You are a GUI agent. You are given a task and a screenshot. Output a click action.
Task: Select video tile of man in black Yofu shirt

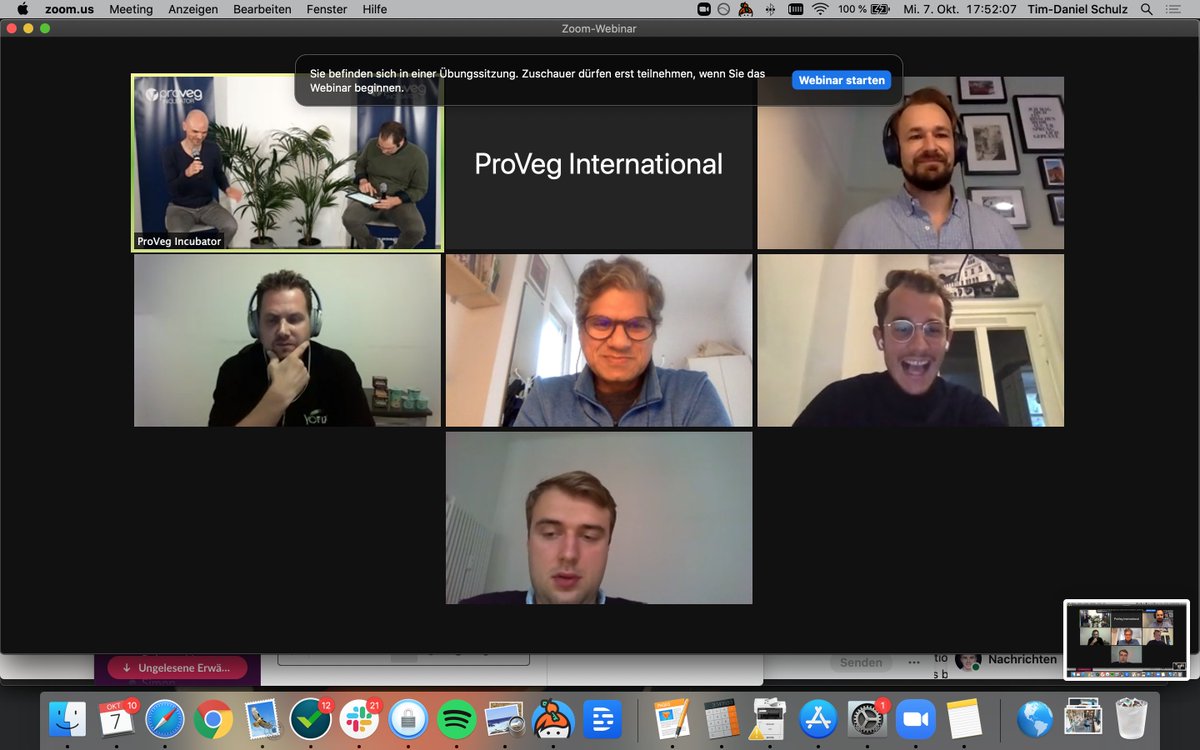coord(287,340)
